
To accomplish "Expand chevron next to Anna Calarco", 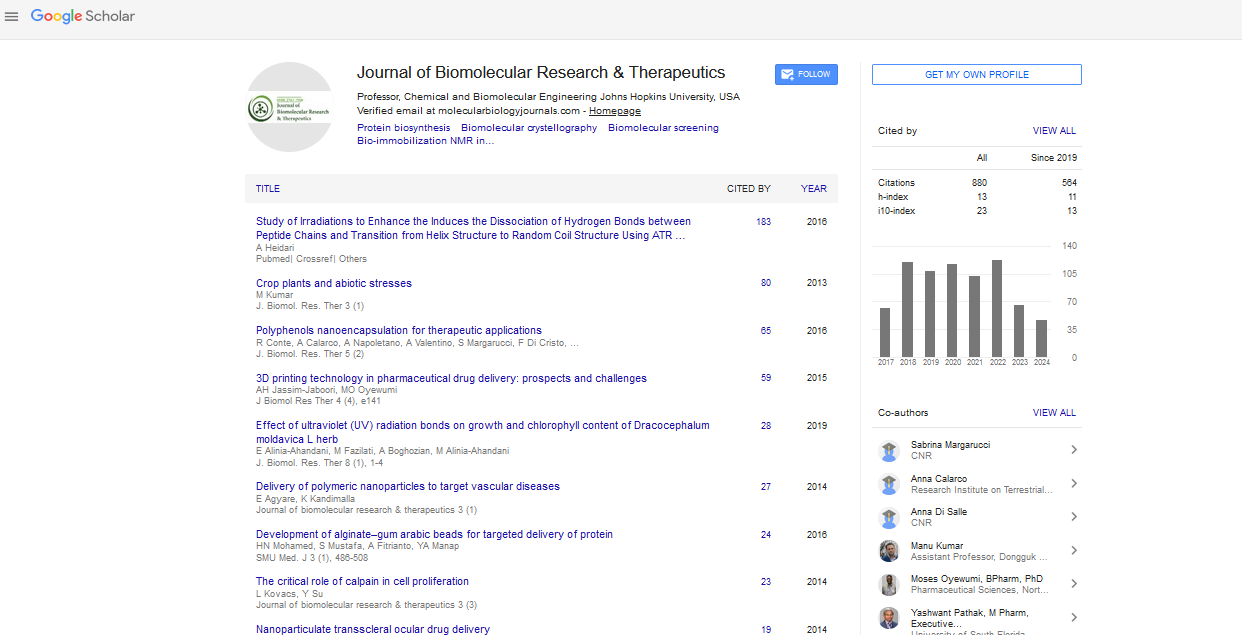I will click(x=1074, y=483).
